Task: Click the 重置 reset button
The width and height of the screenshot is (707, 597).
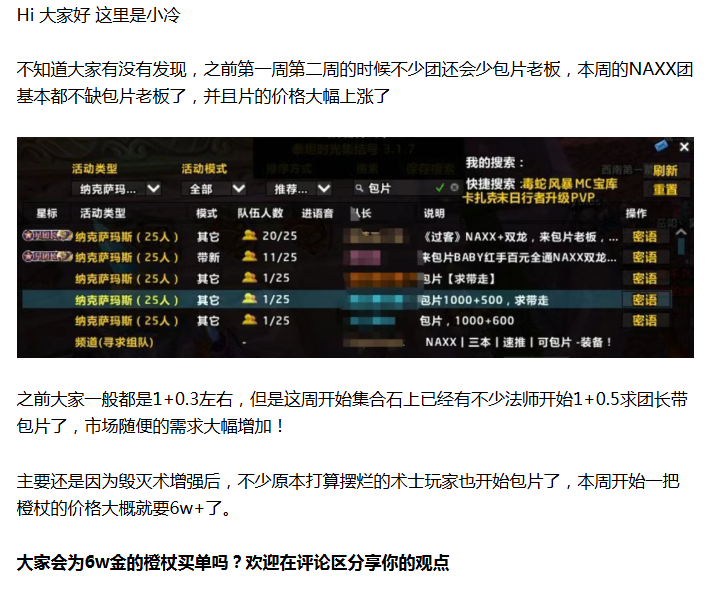Action: point(665,189)
